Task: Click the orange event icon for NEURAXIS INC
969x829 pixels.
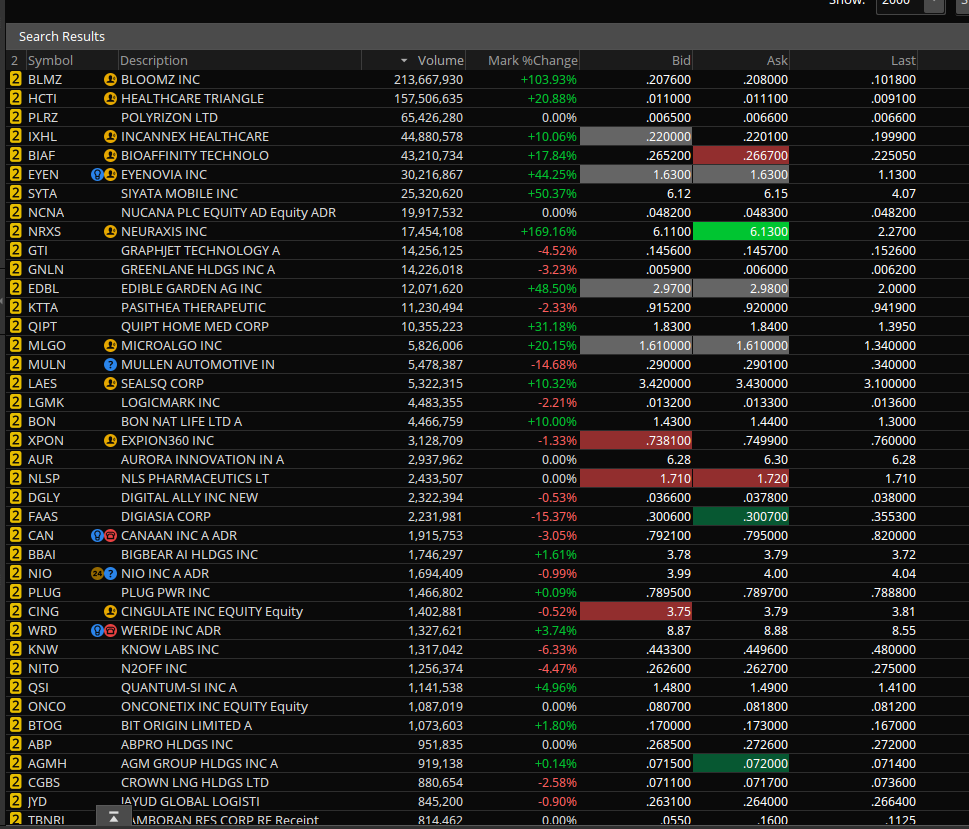Action: (x=110, y=231)
